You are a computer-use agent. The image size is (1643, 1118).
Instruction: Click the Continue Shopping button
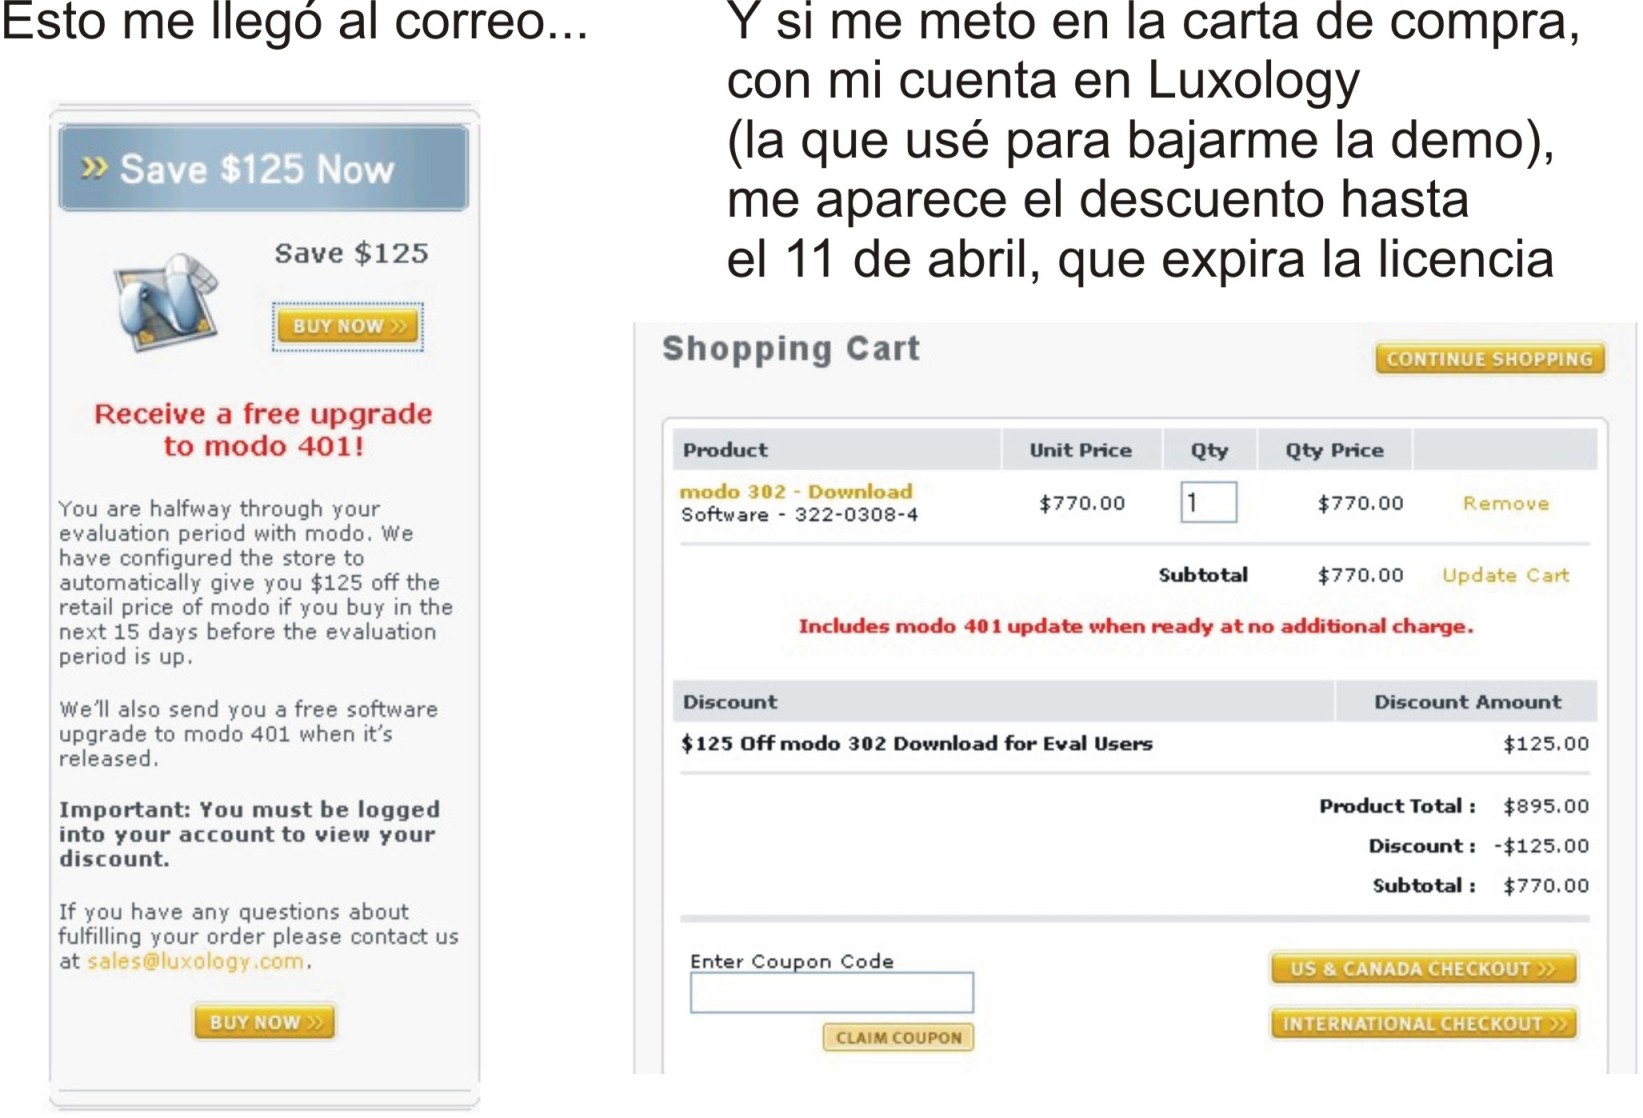[x=1489, y=359]
